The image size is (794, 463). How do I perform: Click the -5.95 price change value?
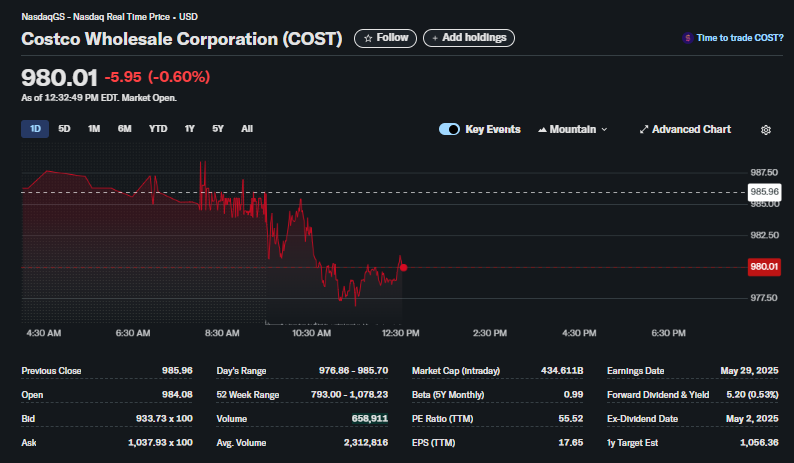[x=123, y=77]
